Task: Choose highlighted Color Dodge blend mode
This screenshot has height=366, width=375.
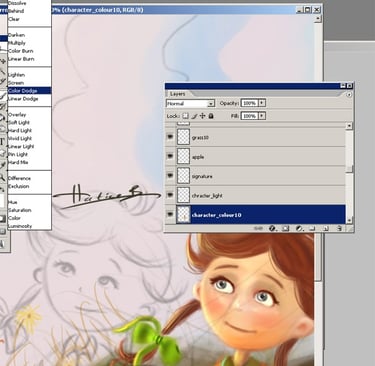Action: click(x=29, y=91)
